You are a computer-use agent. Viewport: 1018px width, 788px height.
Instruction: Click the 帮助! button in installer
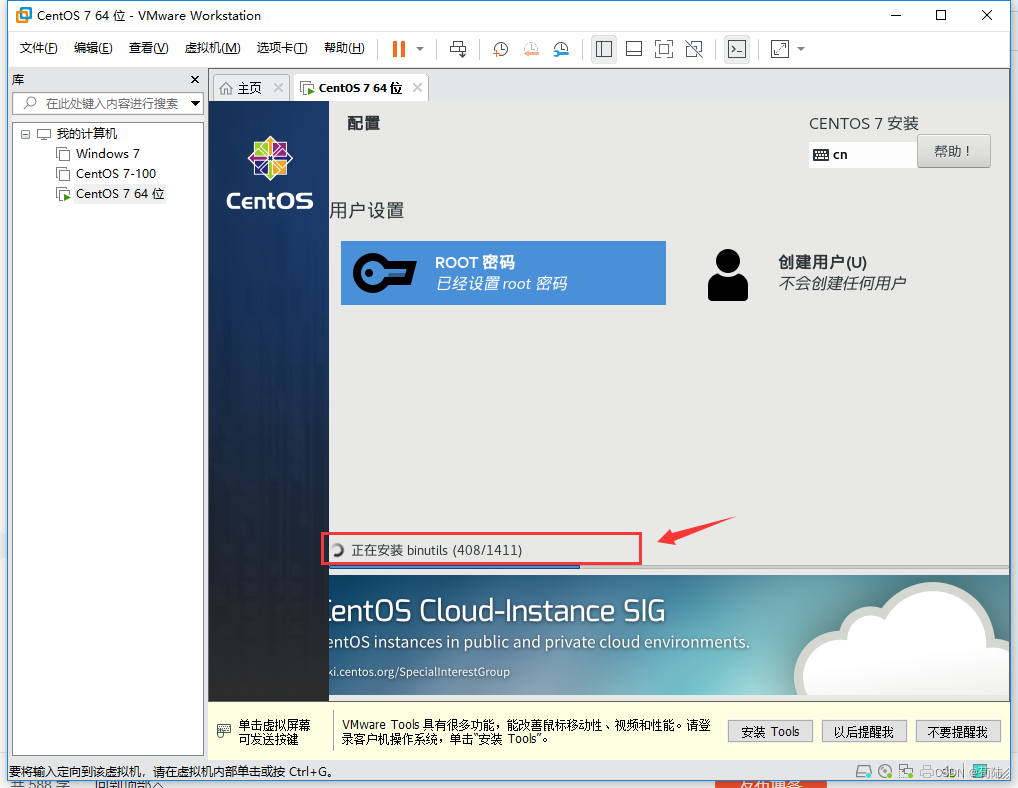coord(953,151)
